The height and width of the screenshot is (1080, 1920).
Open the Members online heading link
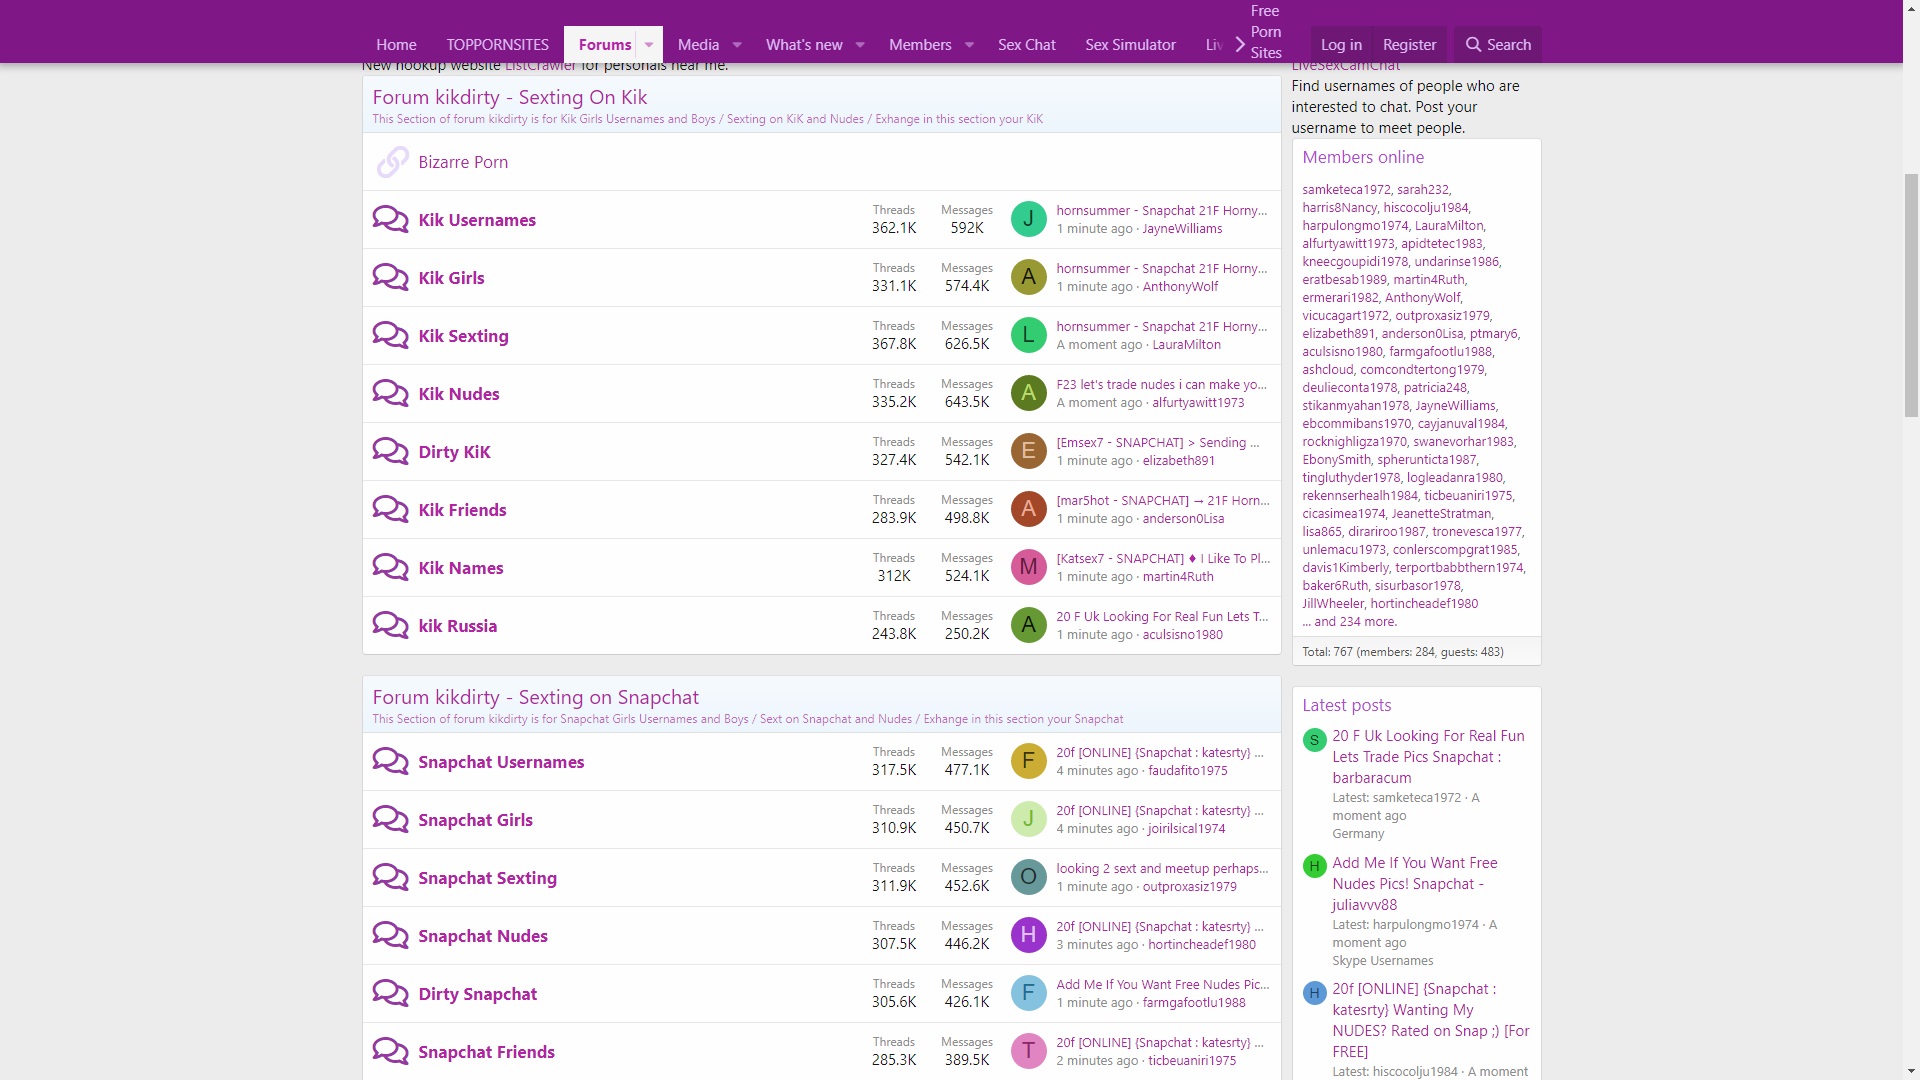click(1363, 157)
